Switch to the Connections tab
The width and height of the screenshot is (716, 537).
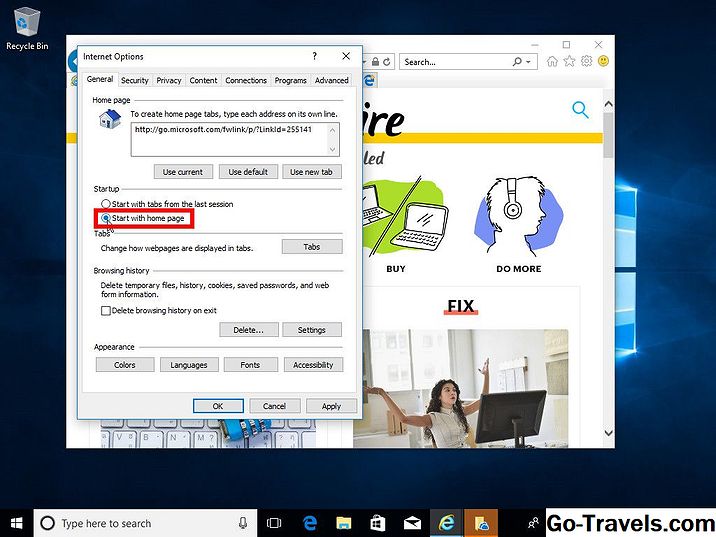pos(246,80)
